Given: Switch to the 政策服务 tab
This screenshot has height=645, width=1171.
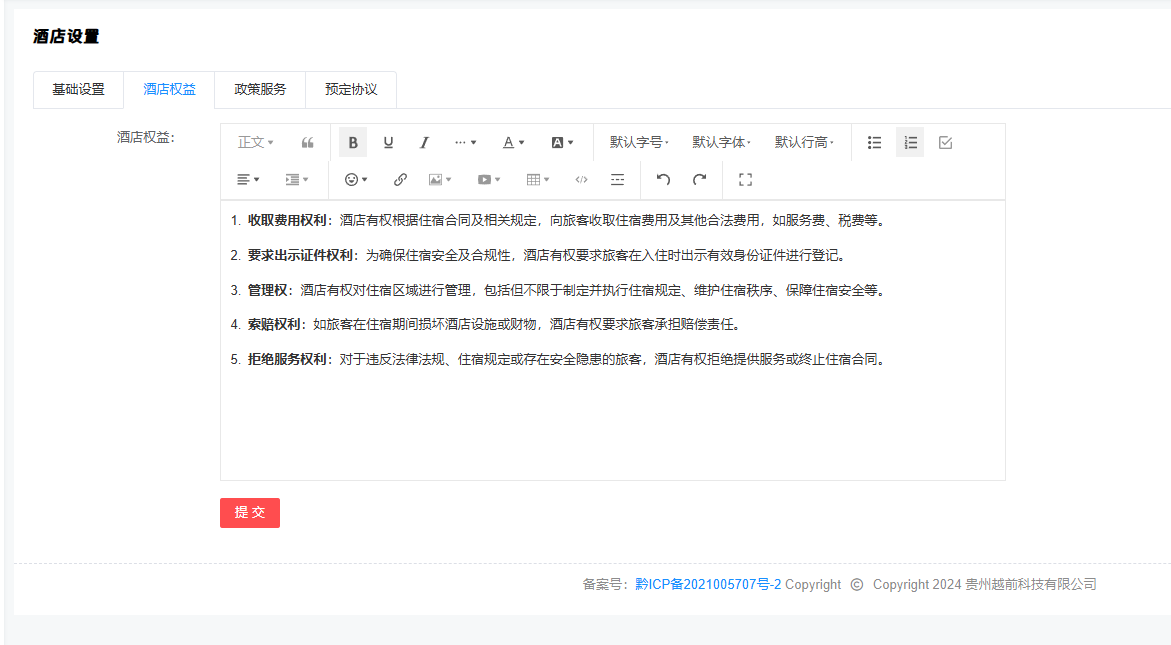Looking at the screenshot, I should coord(260,89).
